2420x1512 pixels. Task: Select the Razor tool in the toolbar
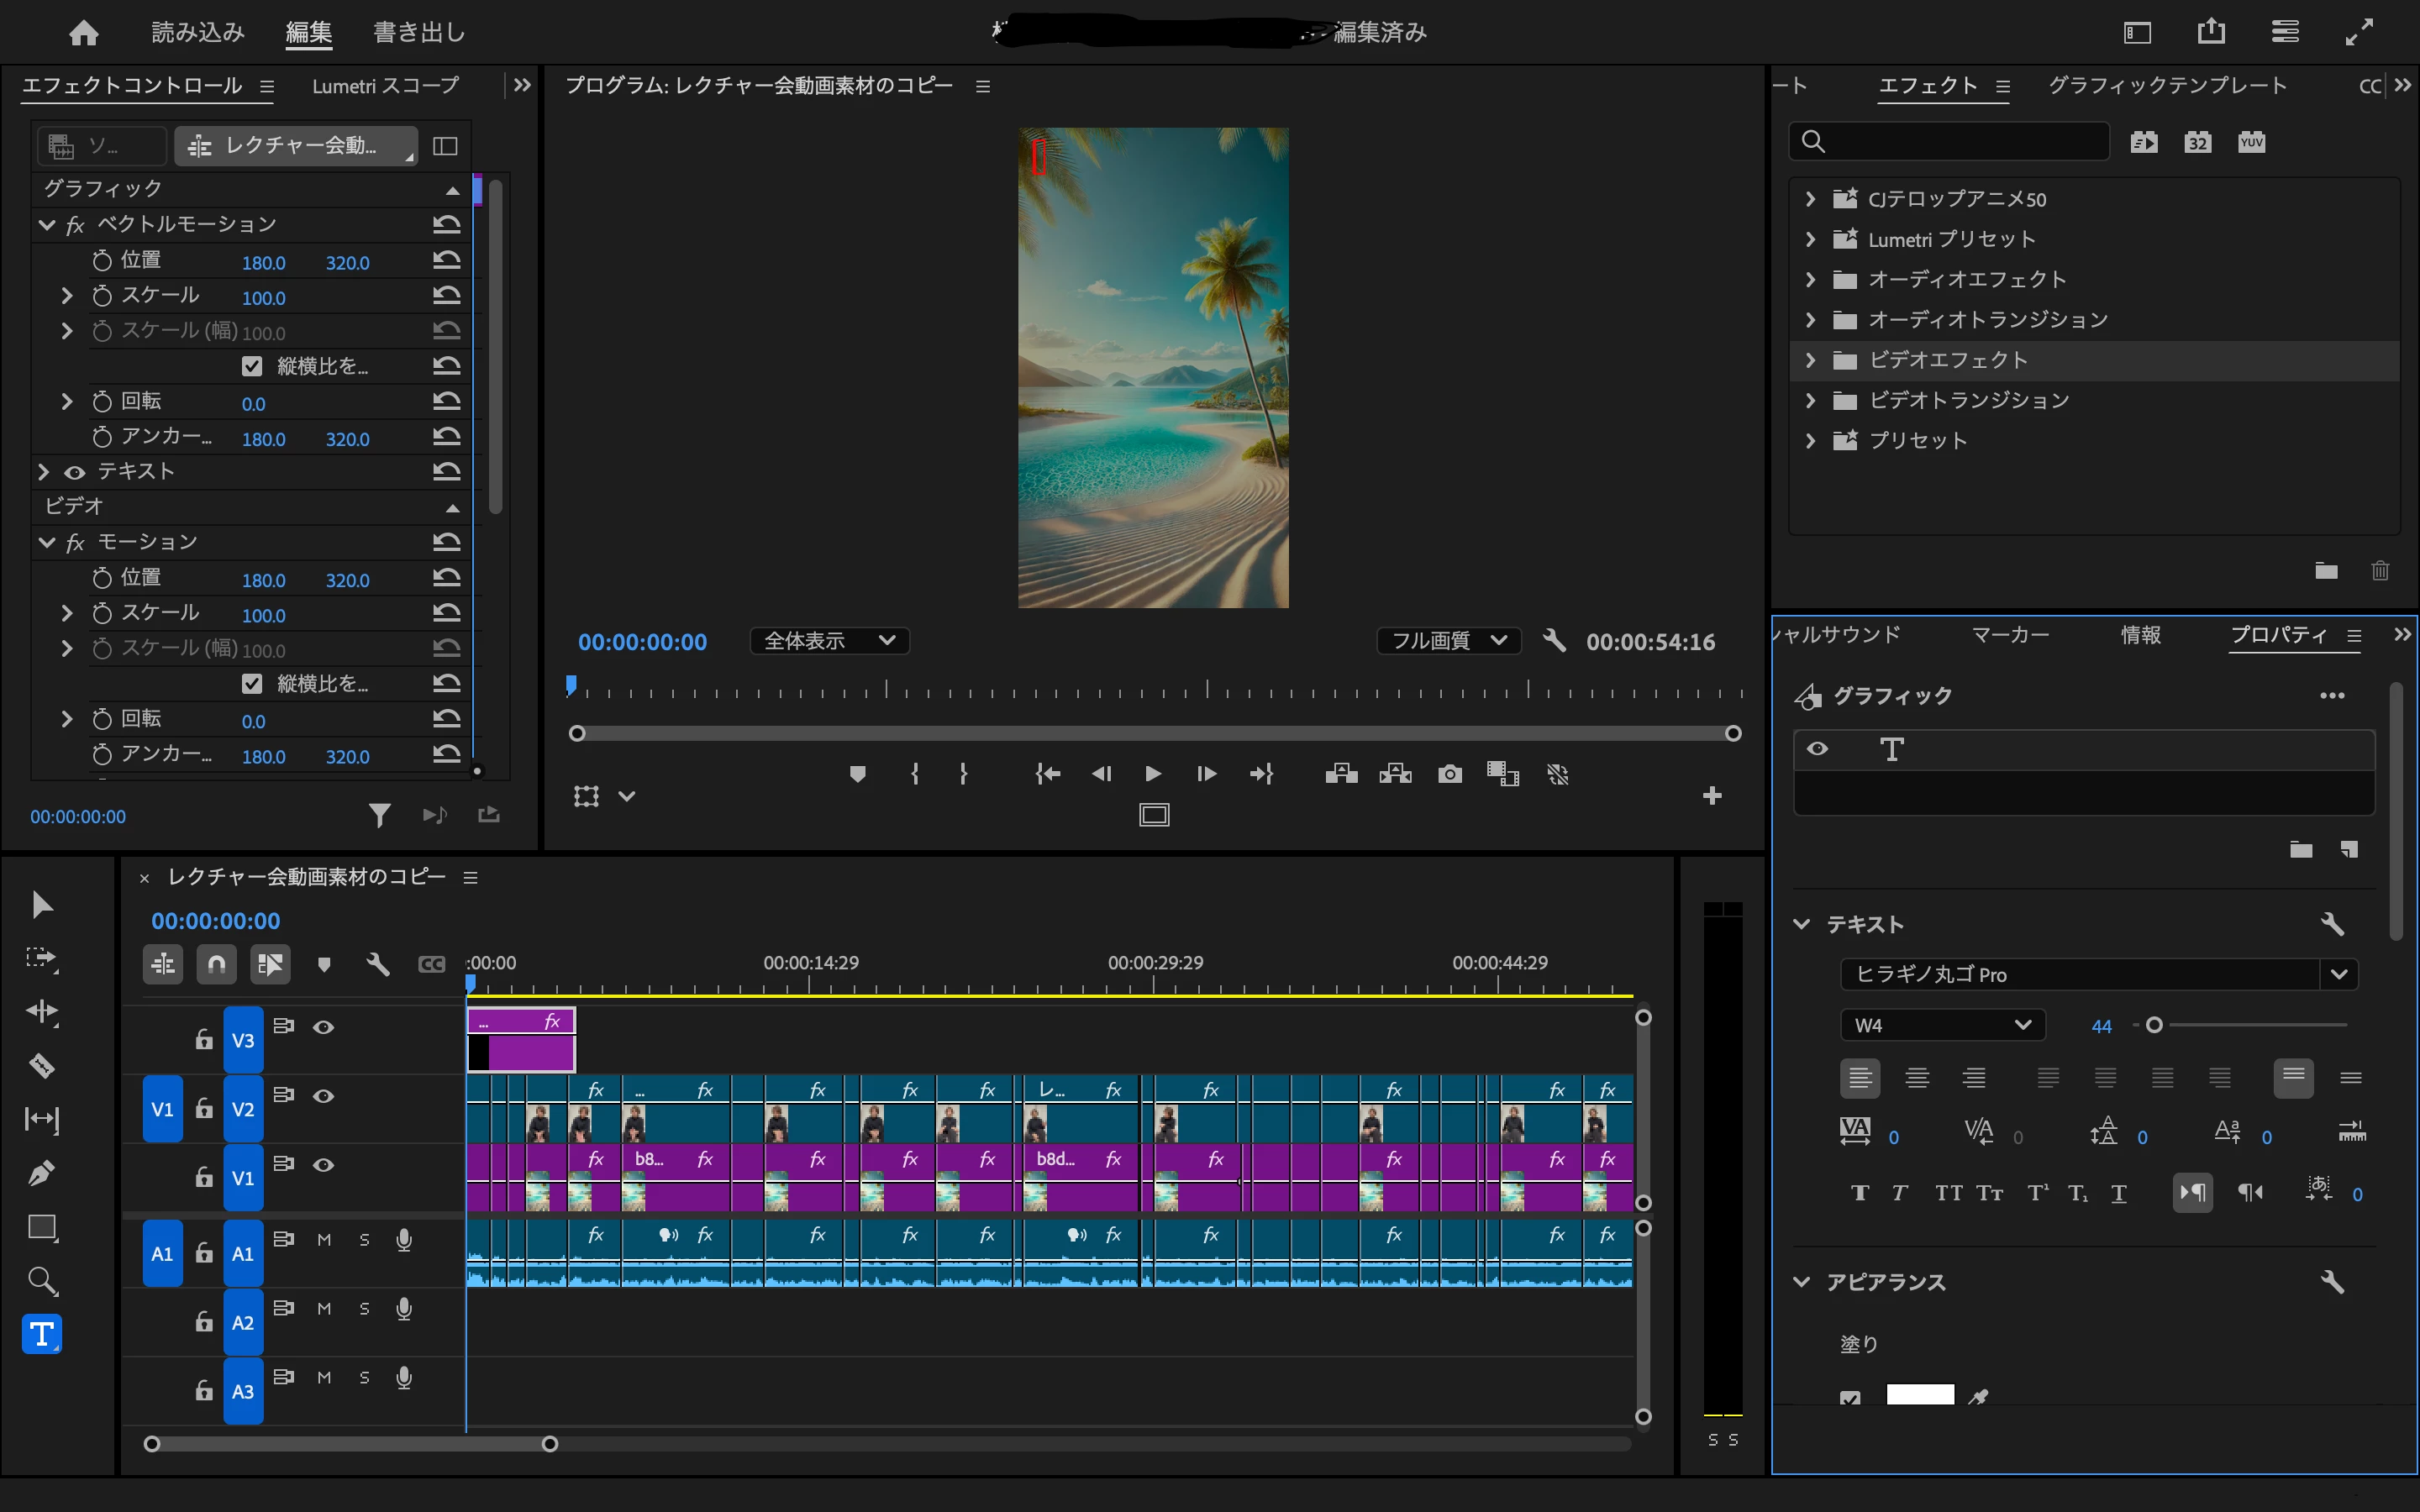coord(41,1065)
